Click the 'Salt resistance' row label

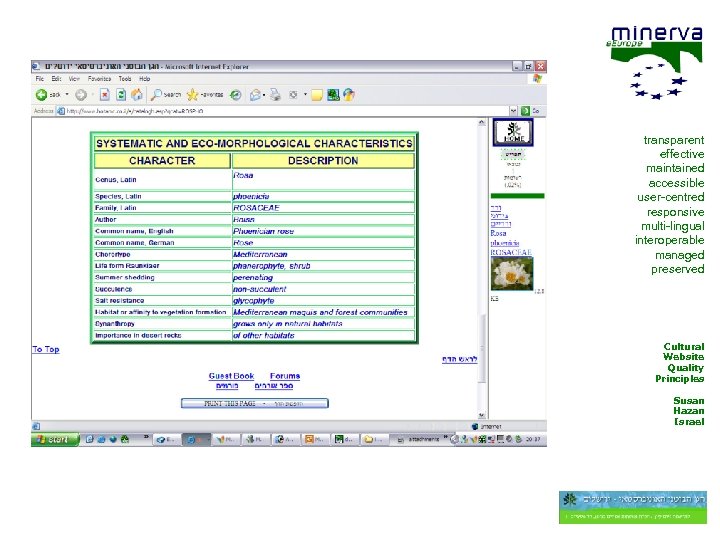pos(120,301)
